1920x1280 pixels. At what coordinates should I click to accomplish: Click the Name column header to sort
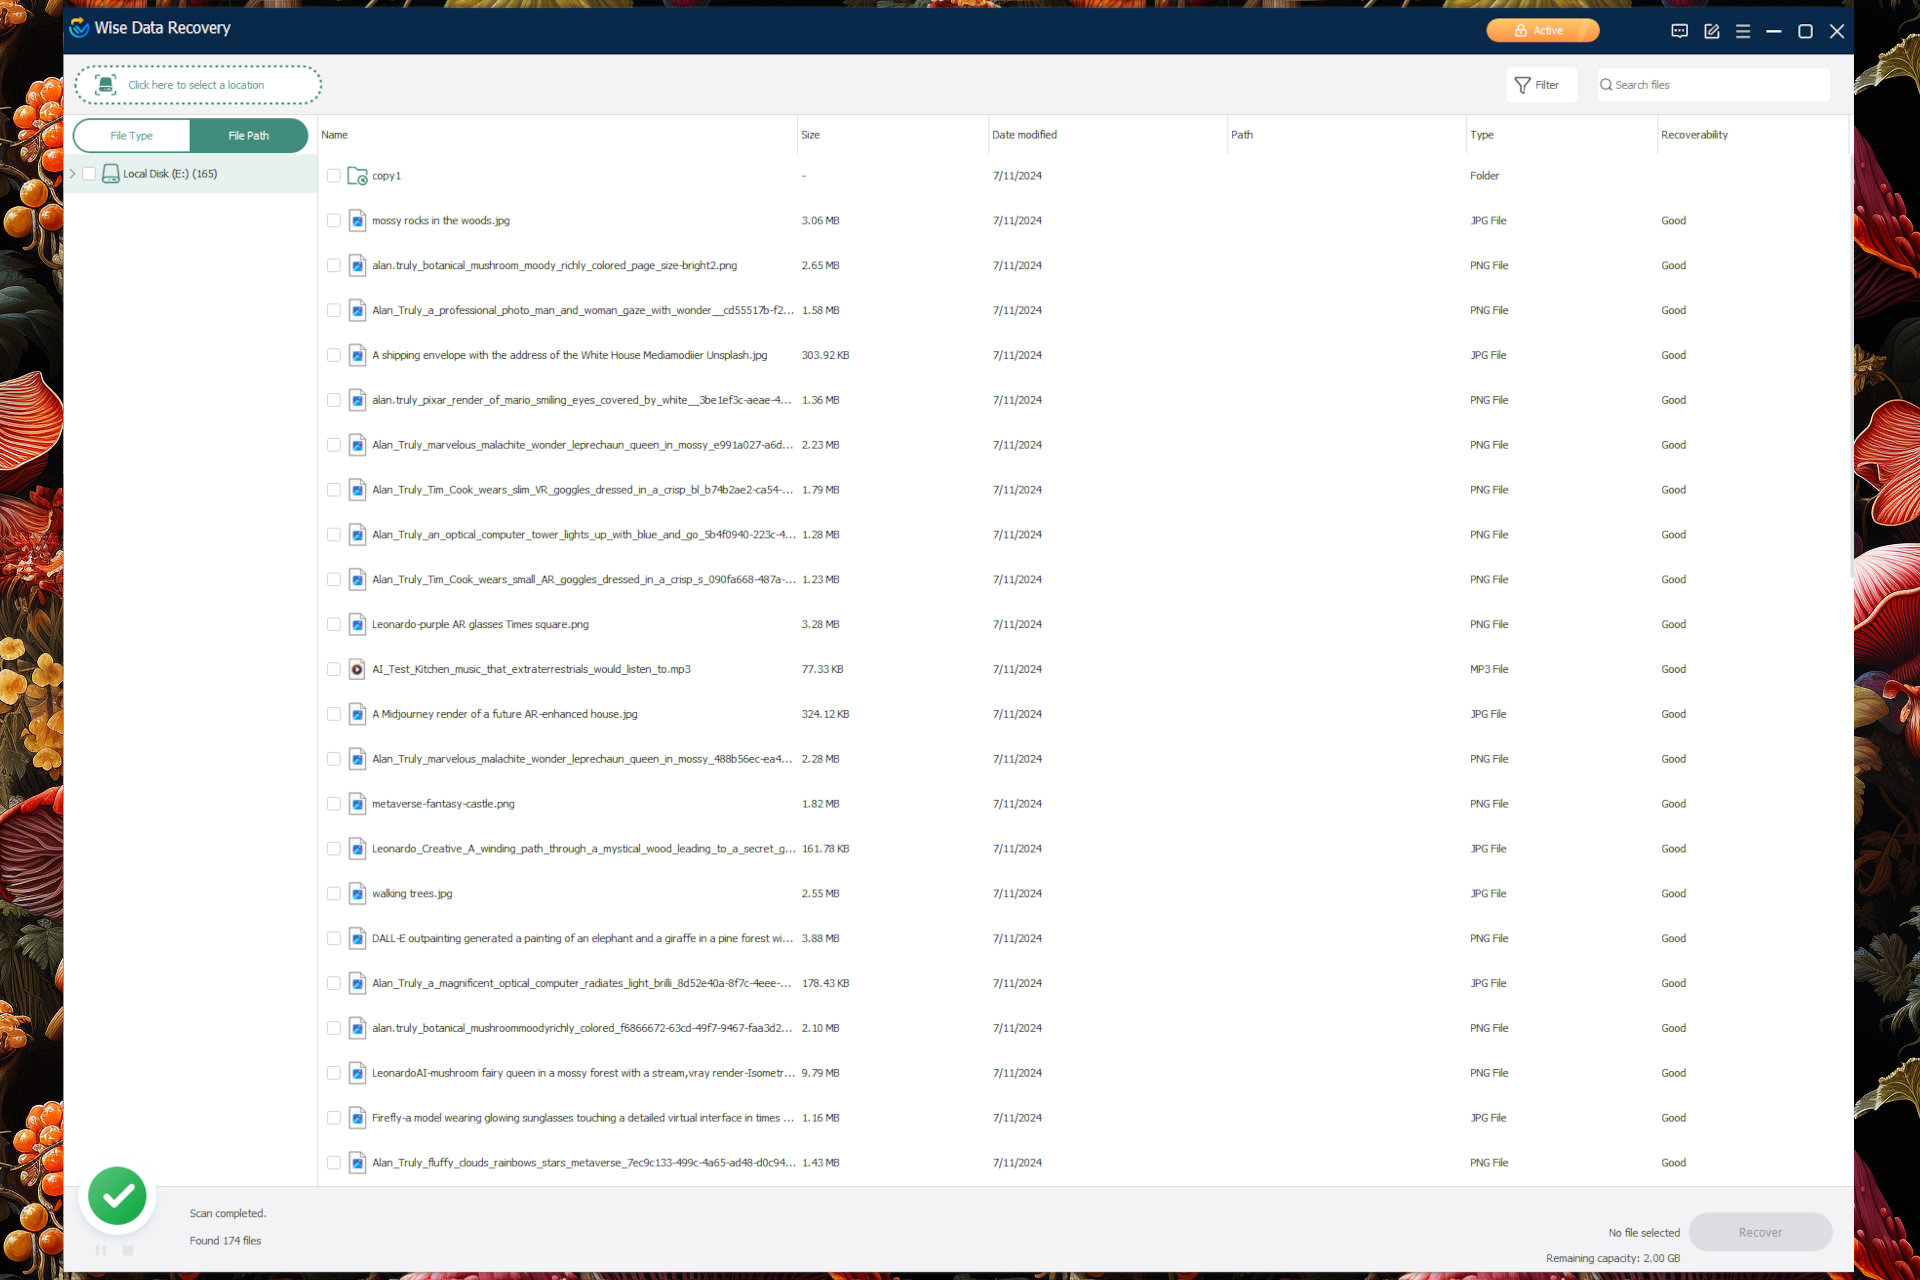334,134
